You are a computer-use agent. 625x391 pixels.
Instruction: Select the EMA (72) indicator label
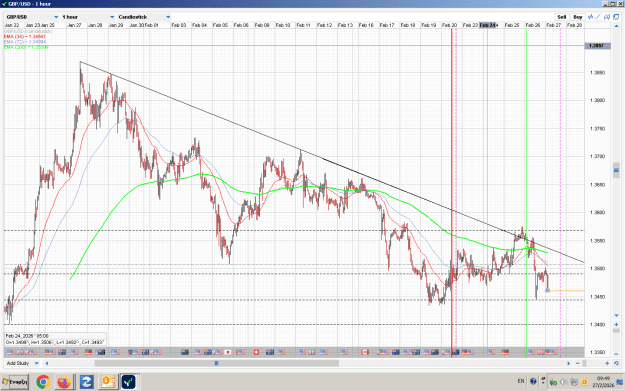(x=25, y=42)
